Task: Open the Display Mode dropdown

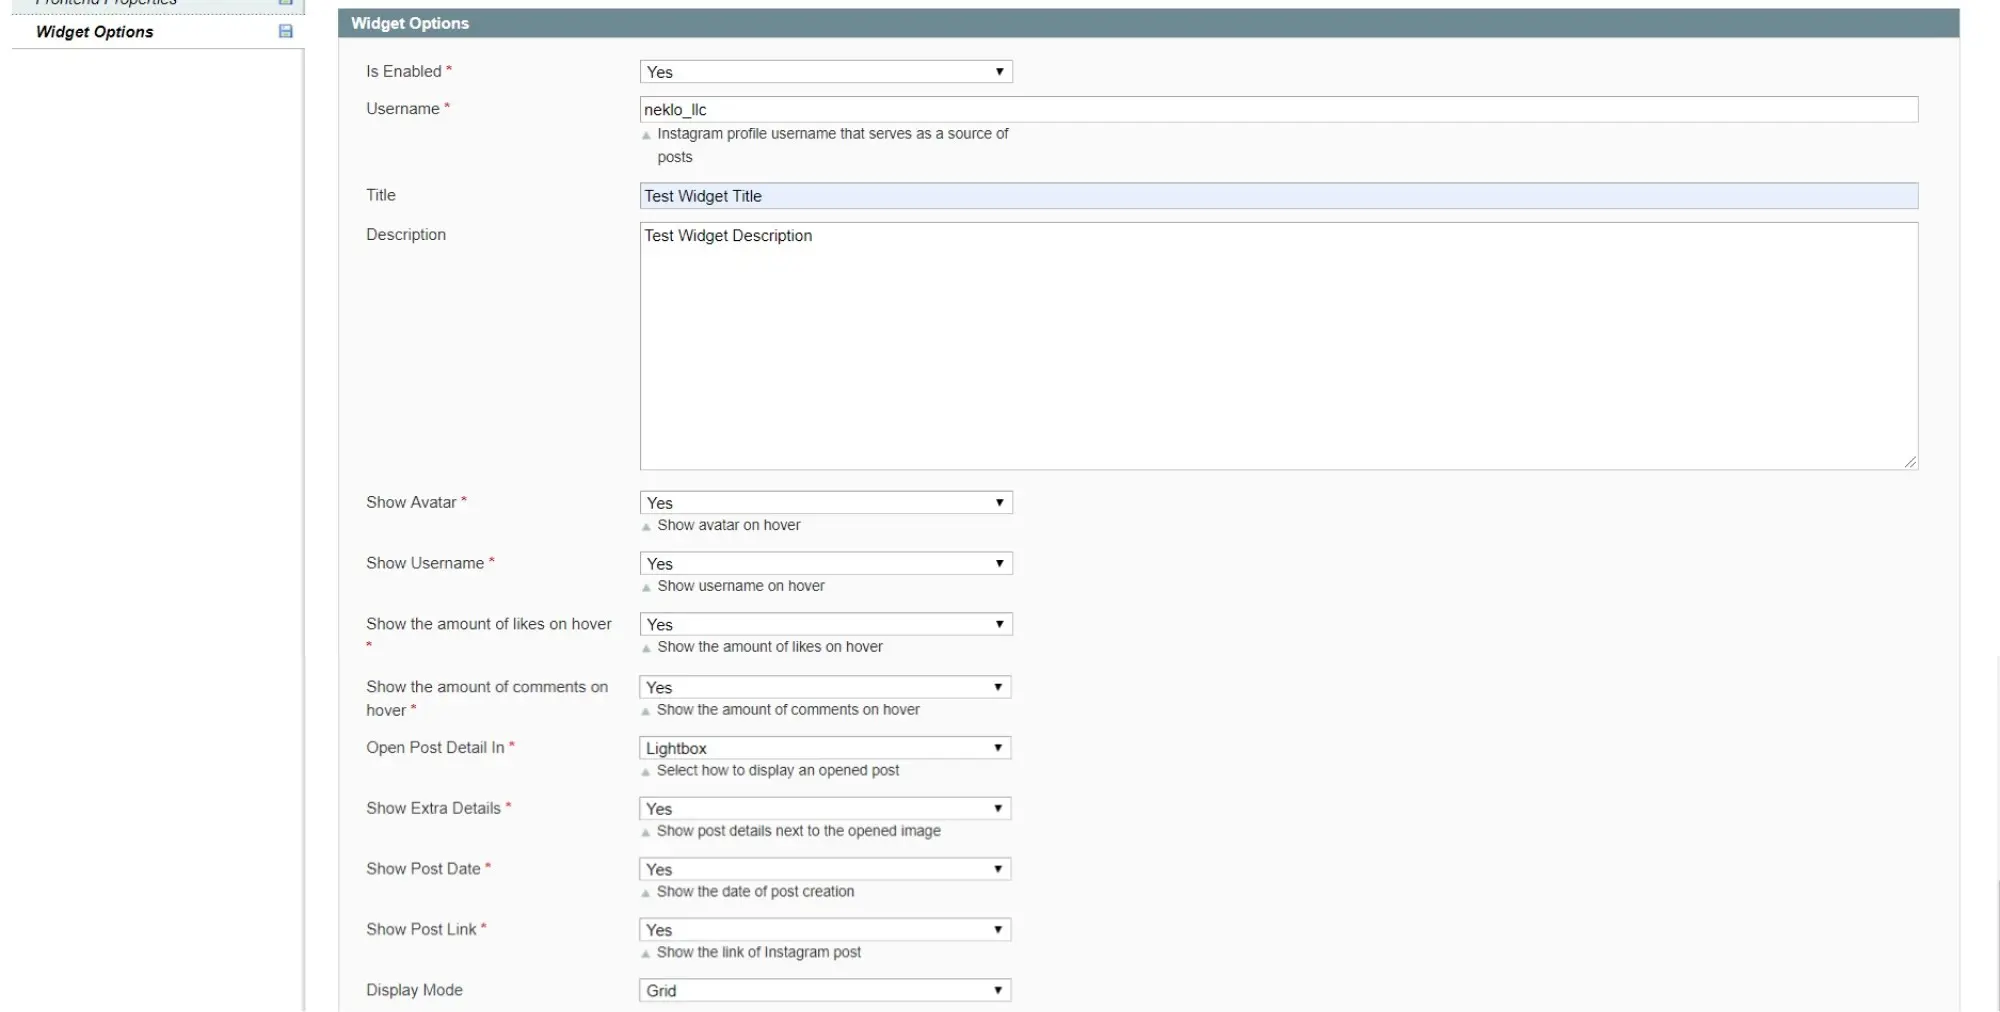Action: click(x=825, y=991)
